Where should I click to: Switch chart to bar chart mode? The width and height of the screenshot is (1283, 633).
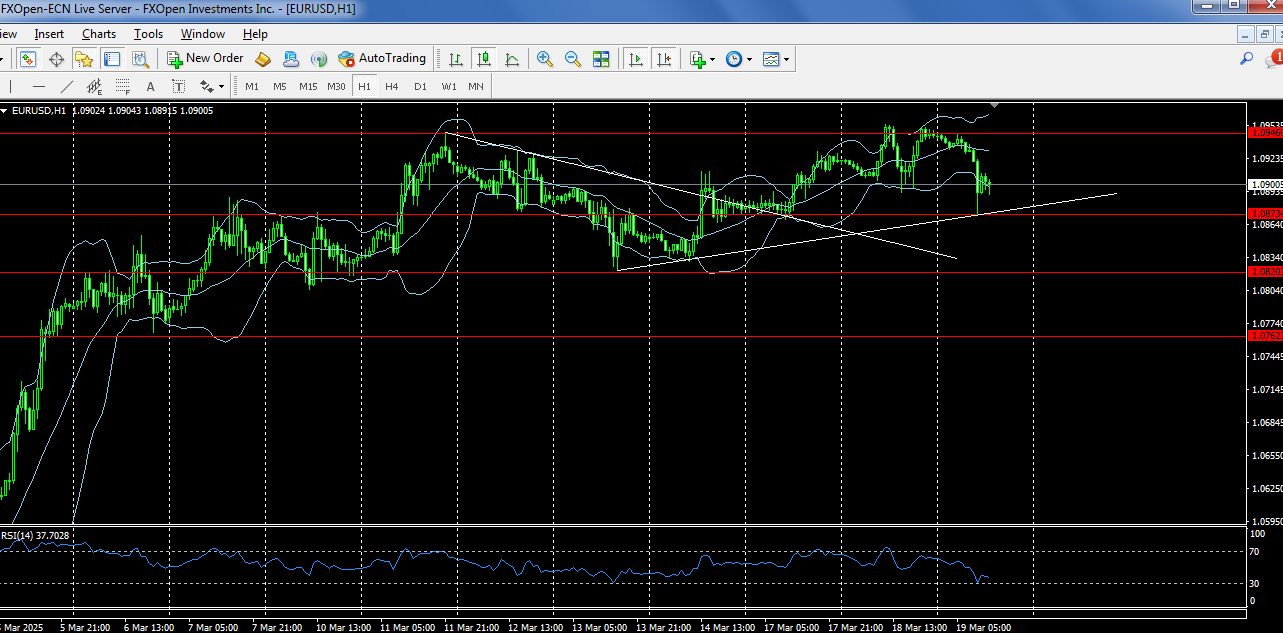click(456, 59)
